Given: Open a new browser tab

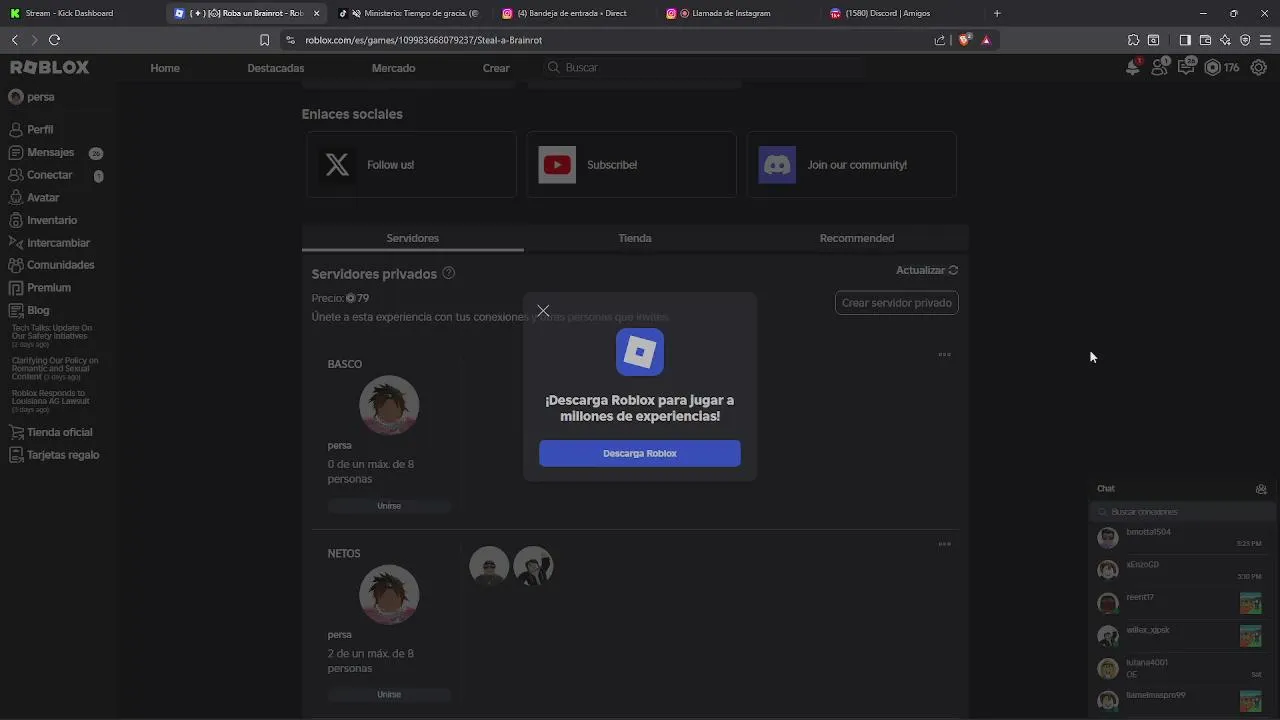Looking at the screenshot, I should click(x=997, y=13).
